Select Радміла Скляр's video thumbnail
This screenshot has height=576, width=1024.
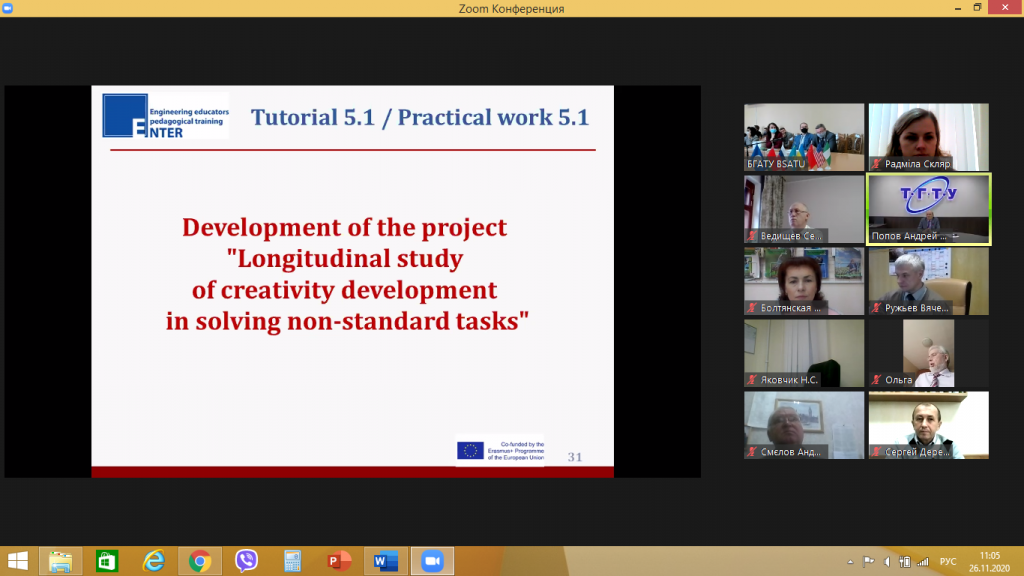(928, 137)
